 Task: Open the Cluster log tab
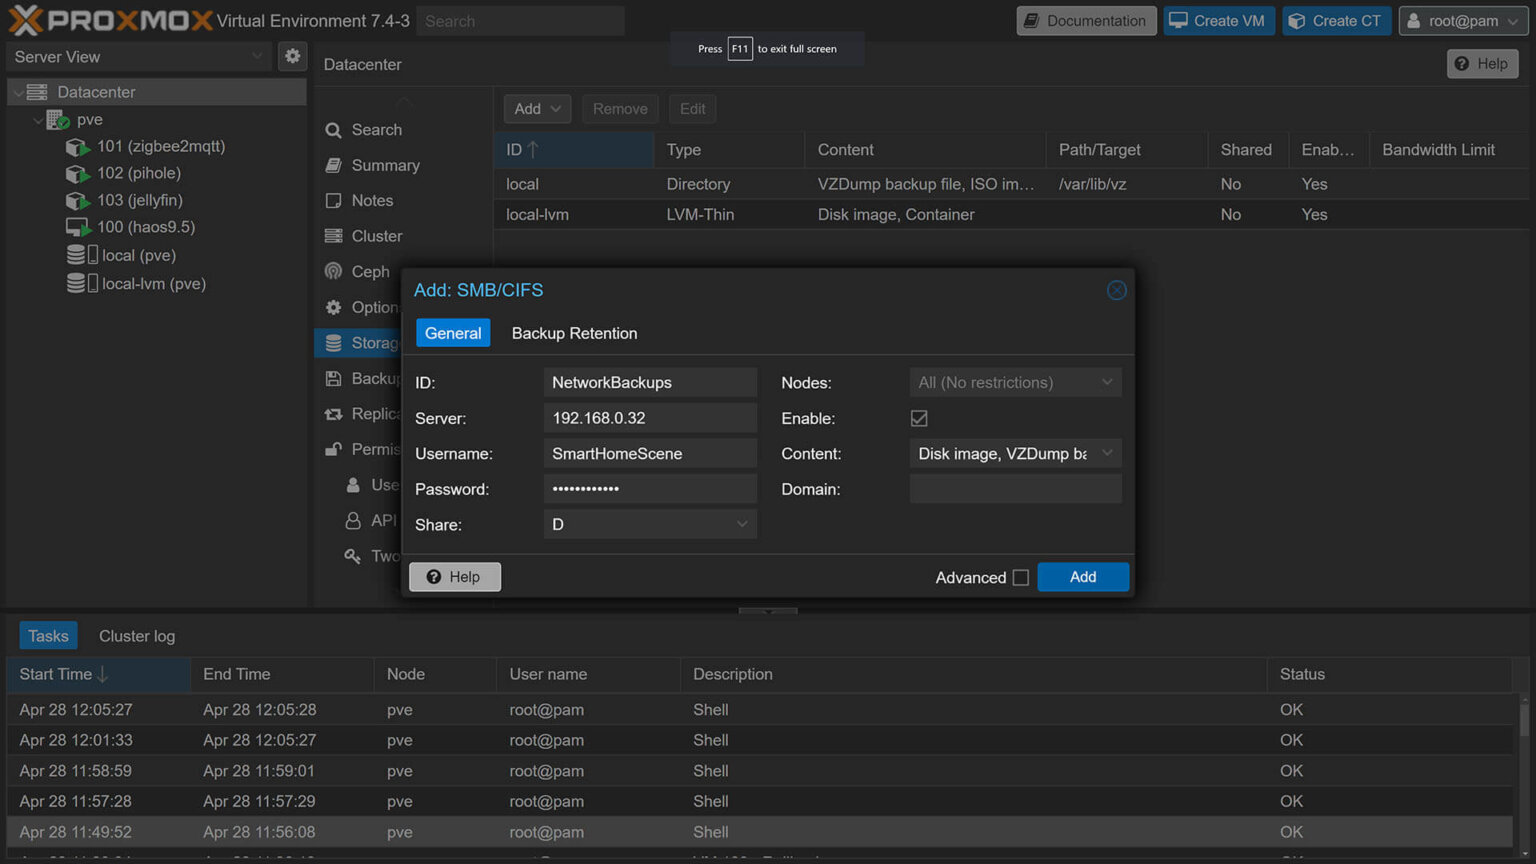pyautogui.click(x=136, y=635)
